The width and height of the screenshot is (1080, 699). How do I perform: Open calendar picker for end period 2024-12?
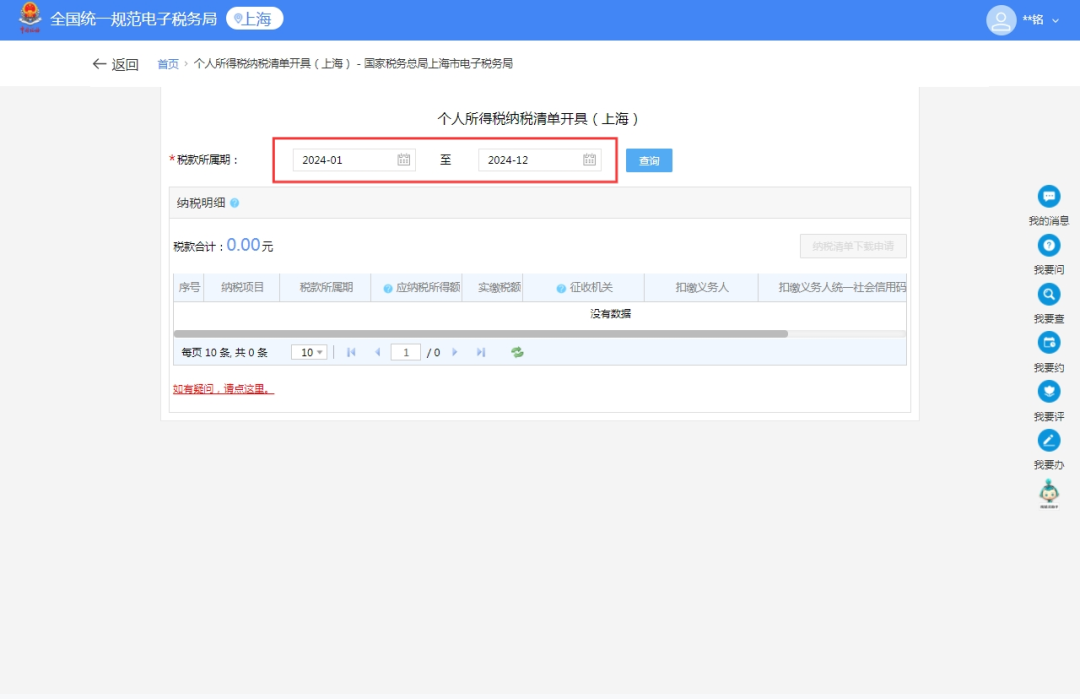point(590,159)
